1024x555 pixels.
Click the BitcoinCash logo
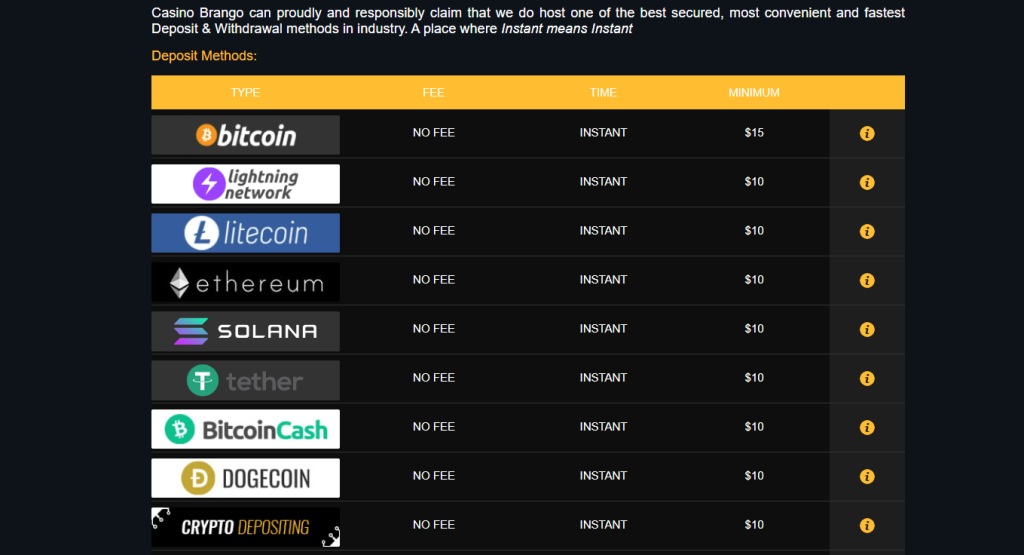pyautogui.click(x=246, y=429)
